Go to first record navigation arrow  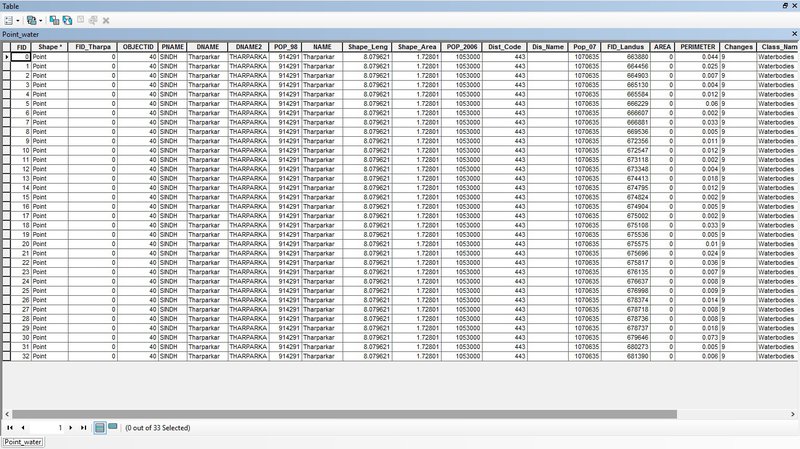[10, 427]
